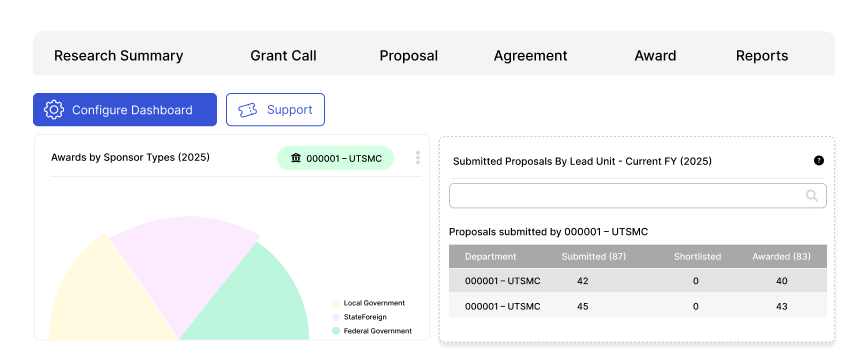Click the Local Government legend label
Image resolution: width=862 pixels, height=364 pixels.
374,303
